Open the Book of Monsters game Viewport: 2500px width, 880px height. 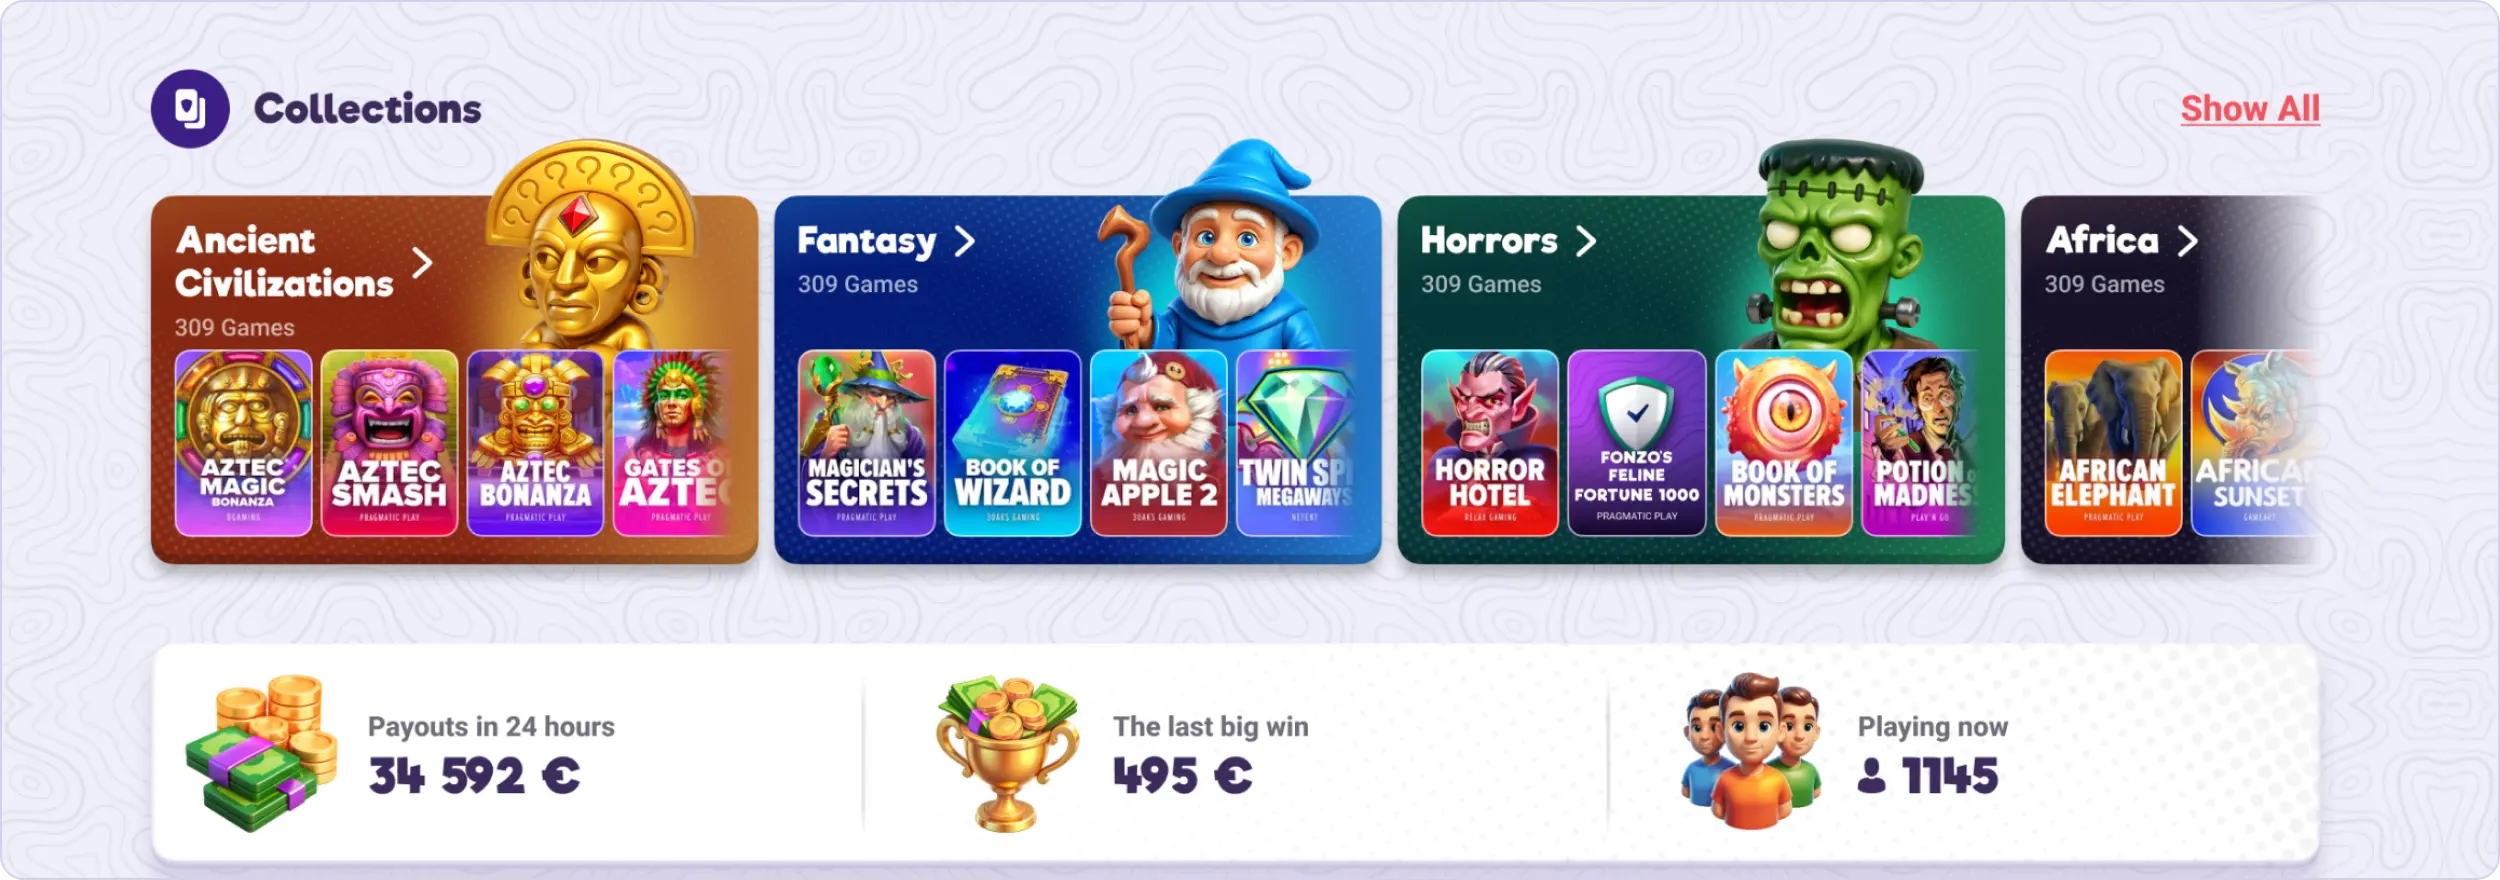click(1784, 443)
